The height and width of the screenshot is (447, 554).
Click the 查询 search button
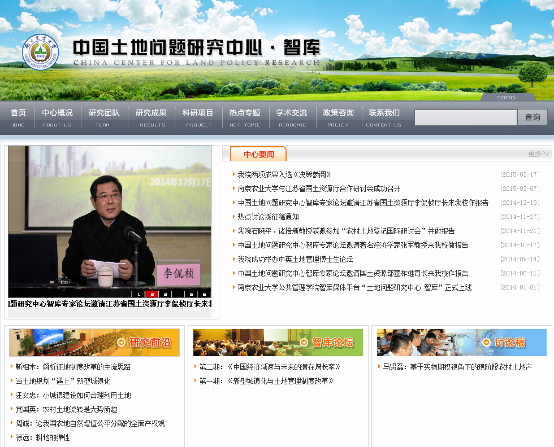click(532, 117)
